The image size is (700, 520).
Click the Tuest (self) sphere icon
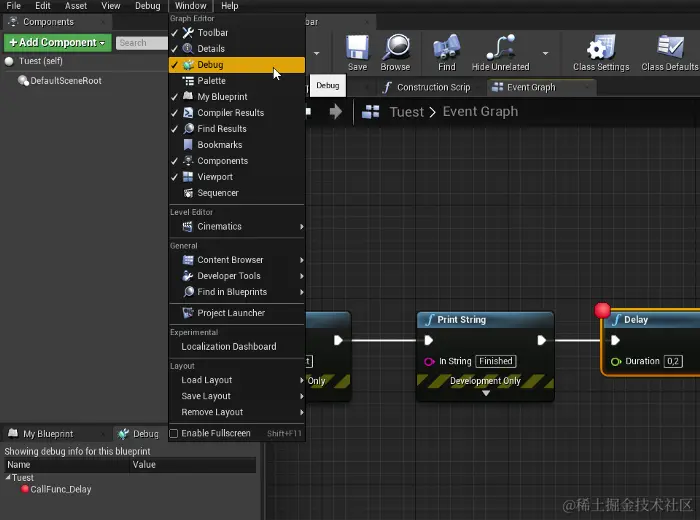coord(9,61)
